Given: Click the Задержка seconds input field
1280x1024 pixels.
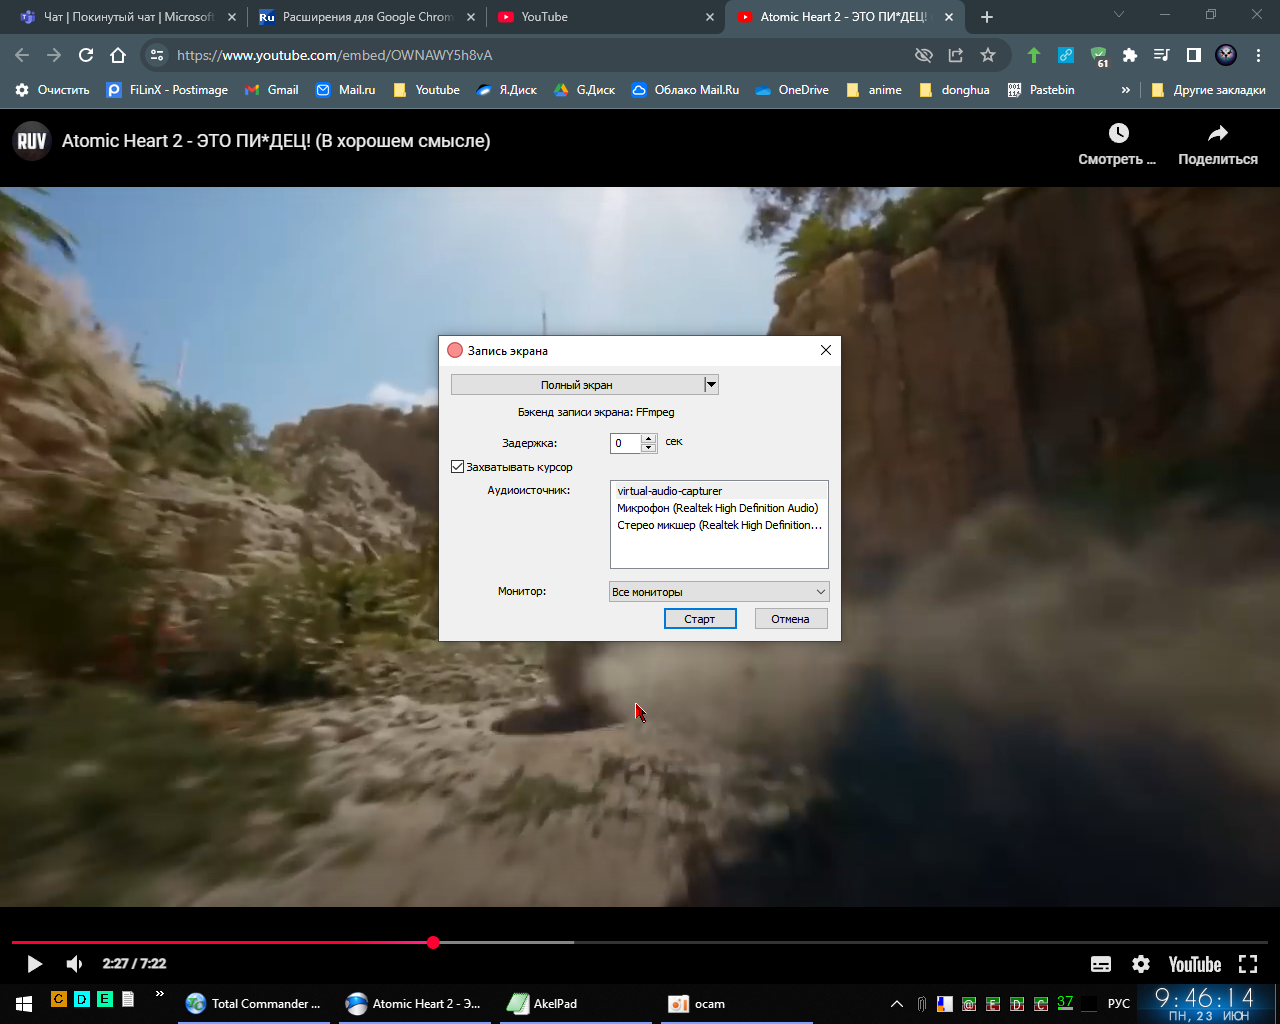Looking at the screenshot, I should pos(626,443).
